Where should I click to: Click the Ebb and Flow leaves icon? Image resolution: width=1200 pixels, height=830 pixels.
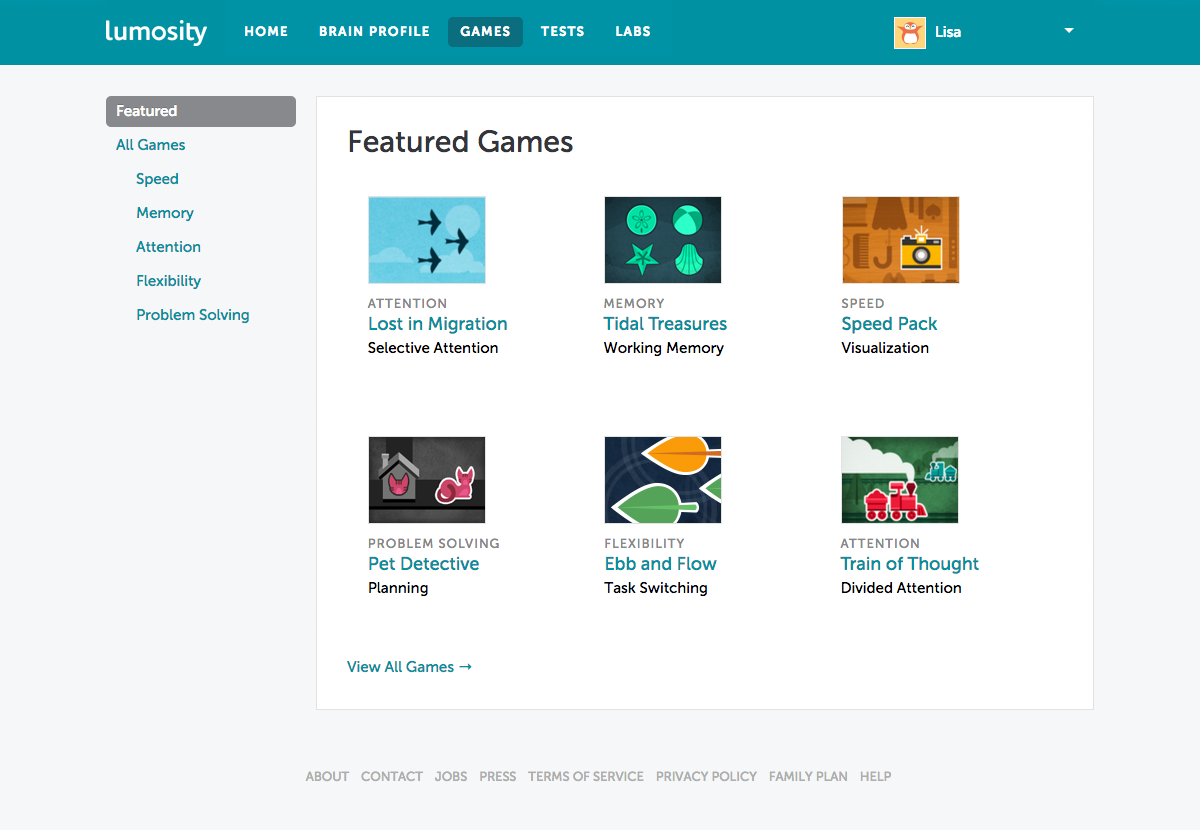pos(662,480)
